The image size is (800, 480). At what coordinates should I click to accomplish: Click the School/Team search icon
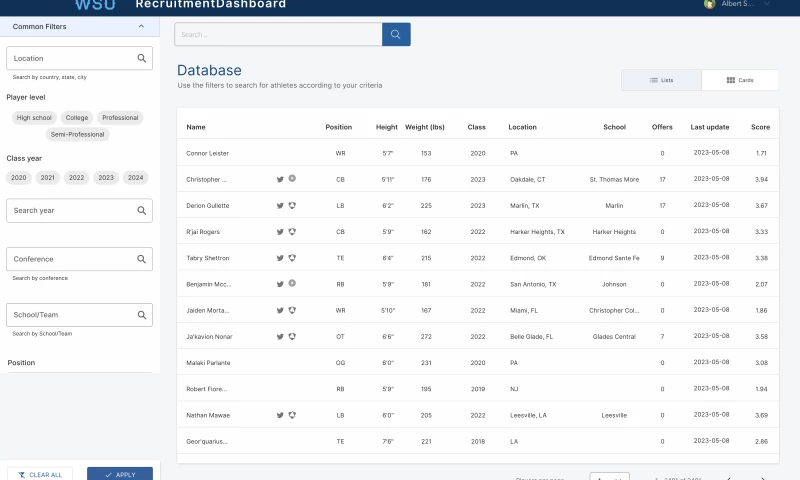(141, 315)
